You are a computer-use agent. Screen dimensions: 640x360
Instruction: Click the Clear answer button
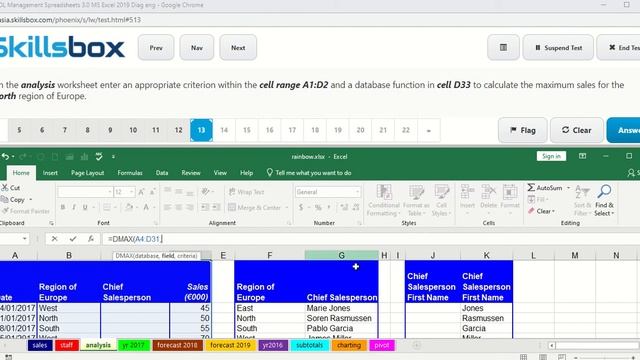tap(577, 130)
